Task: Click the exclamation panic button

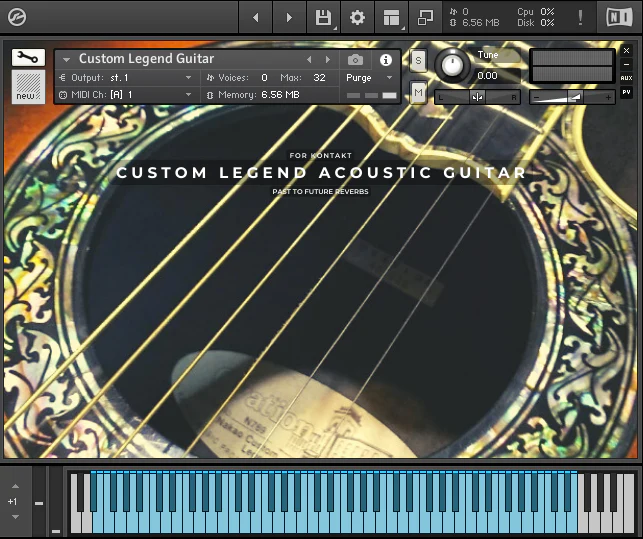Action: [x=580, y=17]
